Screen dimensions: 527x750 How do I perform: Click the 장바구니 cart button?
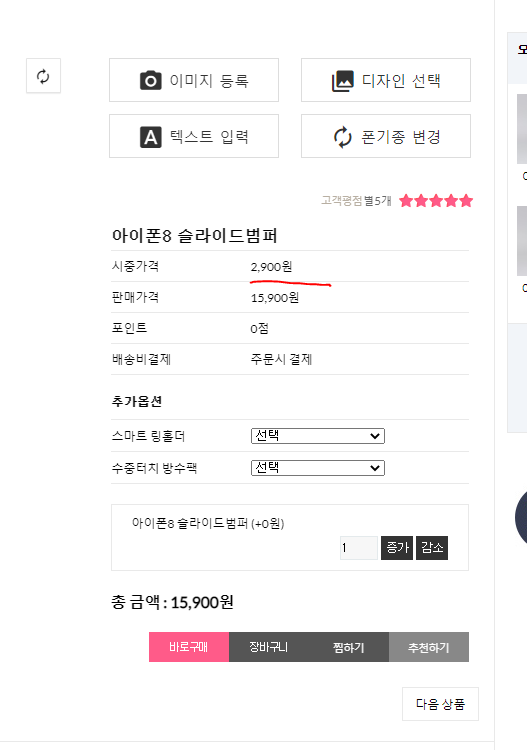[x=269, y=647]
